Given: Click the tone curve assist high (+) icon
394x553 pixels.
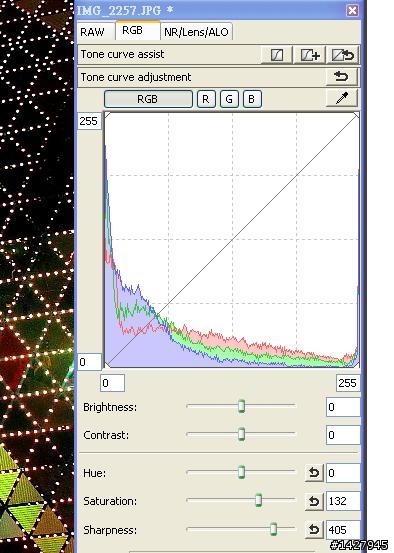Looking at the screenshot, I should pyautogui.click(x=310, y=55).
